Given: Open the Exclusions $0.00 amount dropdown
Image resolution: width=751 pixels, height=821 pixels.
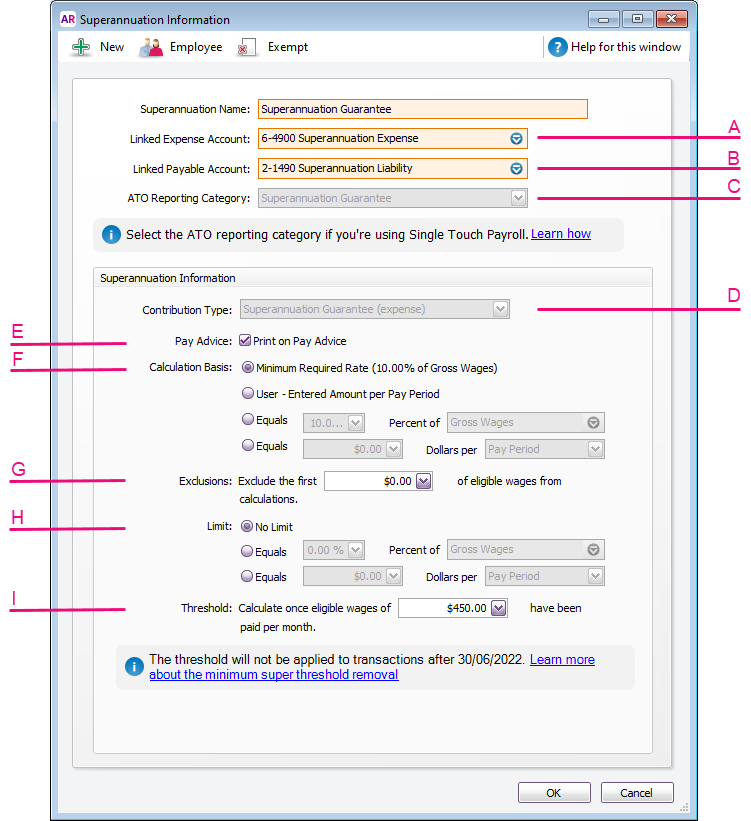Looking at the screenshot, I should tap(423, 481).
